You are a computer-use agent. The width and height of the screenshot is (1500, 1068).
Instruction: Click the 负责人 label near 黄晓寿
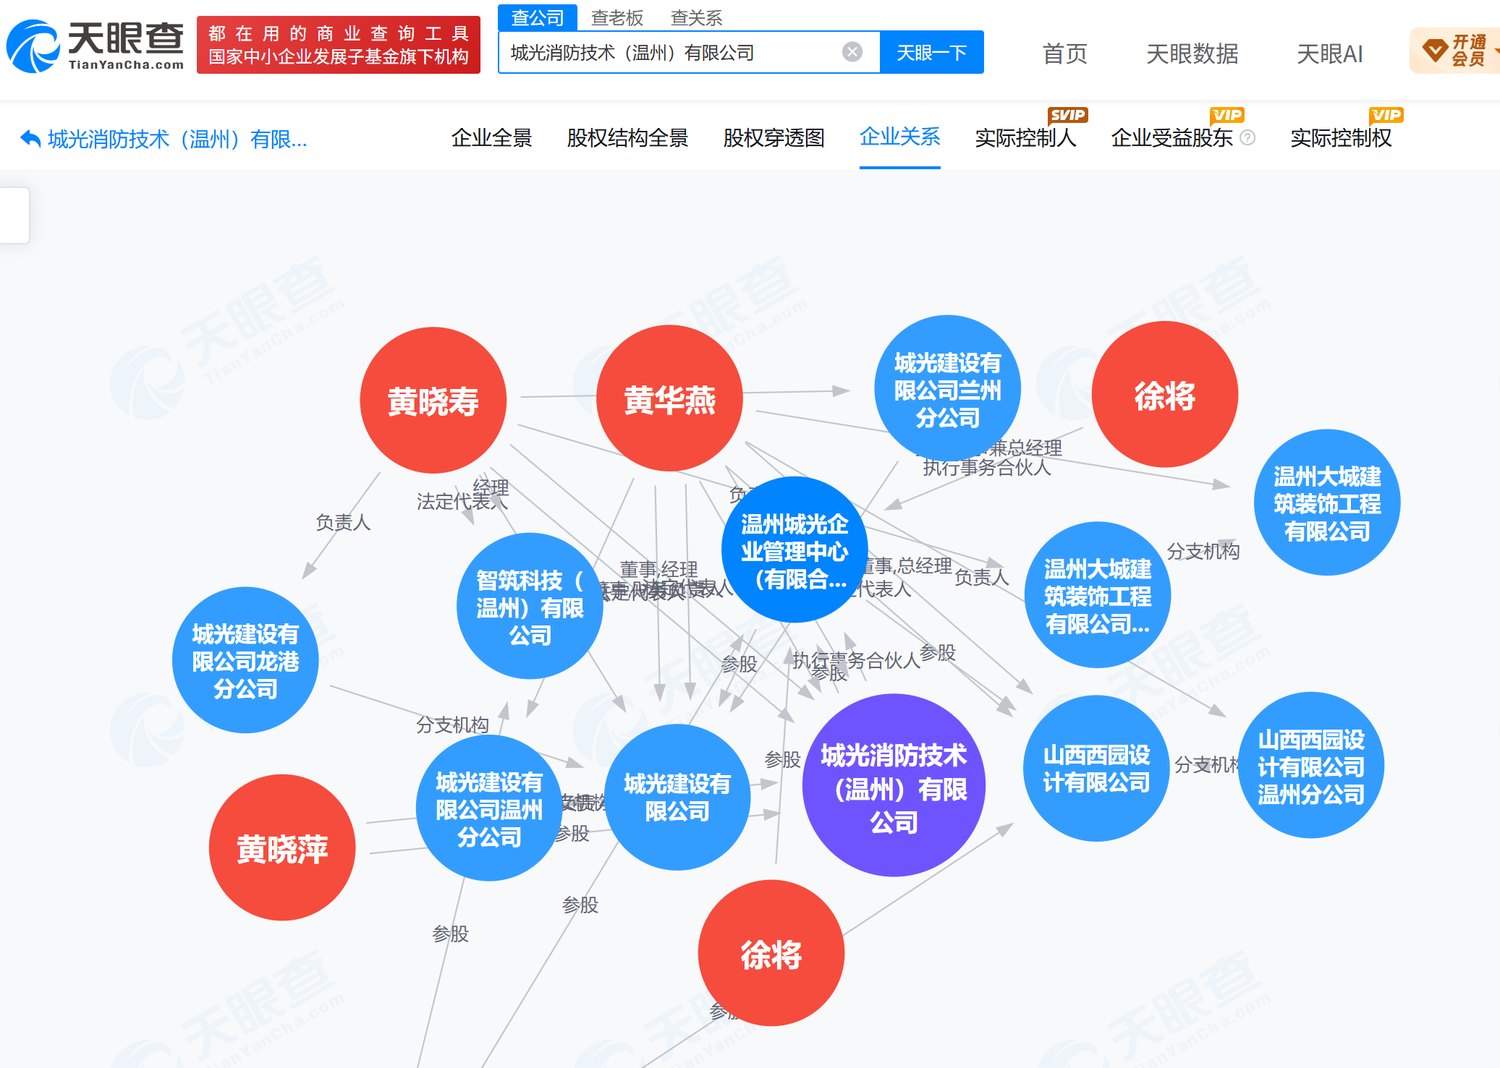343,522
